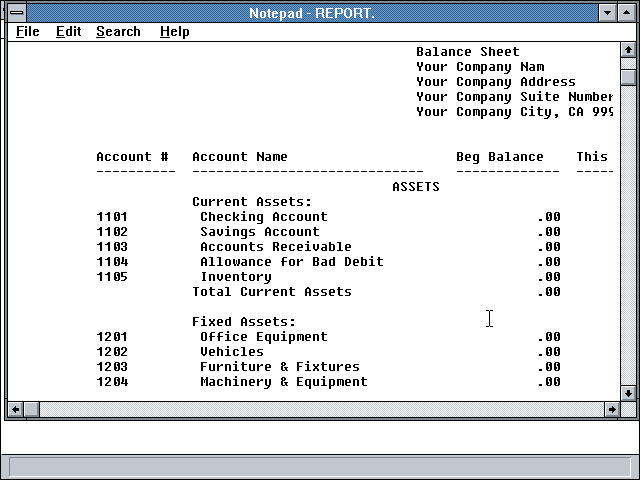Image resolution: width=640 pixels, height=480 pixels.
Task: Click the .00 total for Total Current Assets
Action: 548,292
